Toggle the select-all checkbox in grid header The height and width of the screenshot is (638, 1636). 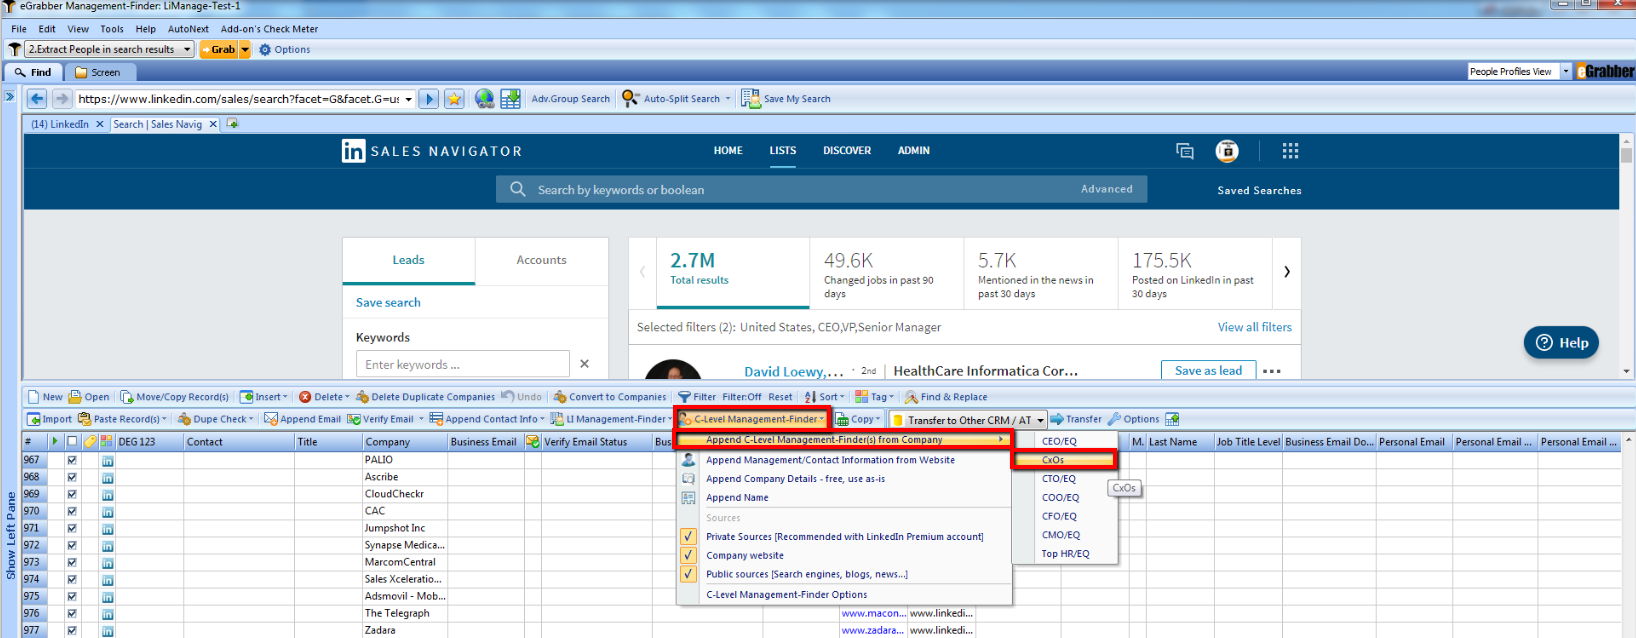click(x=72, y=442)
